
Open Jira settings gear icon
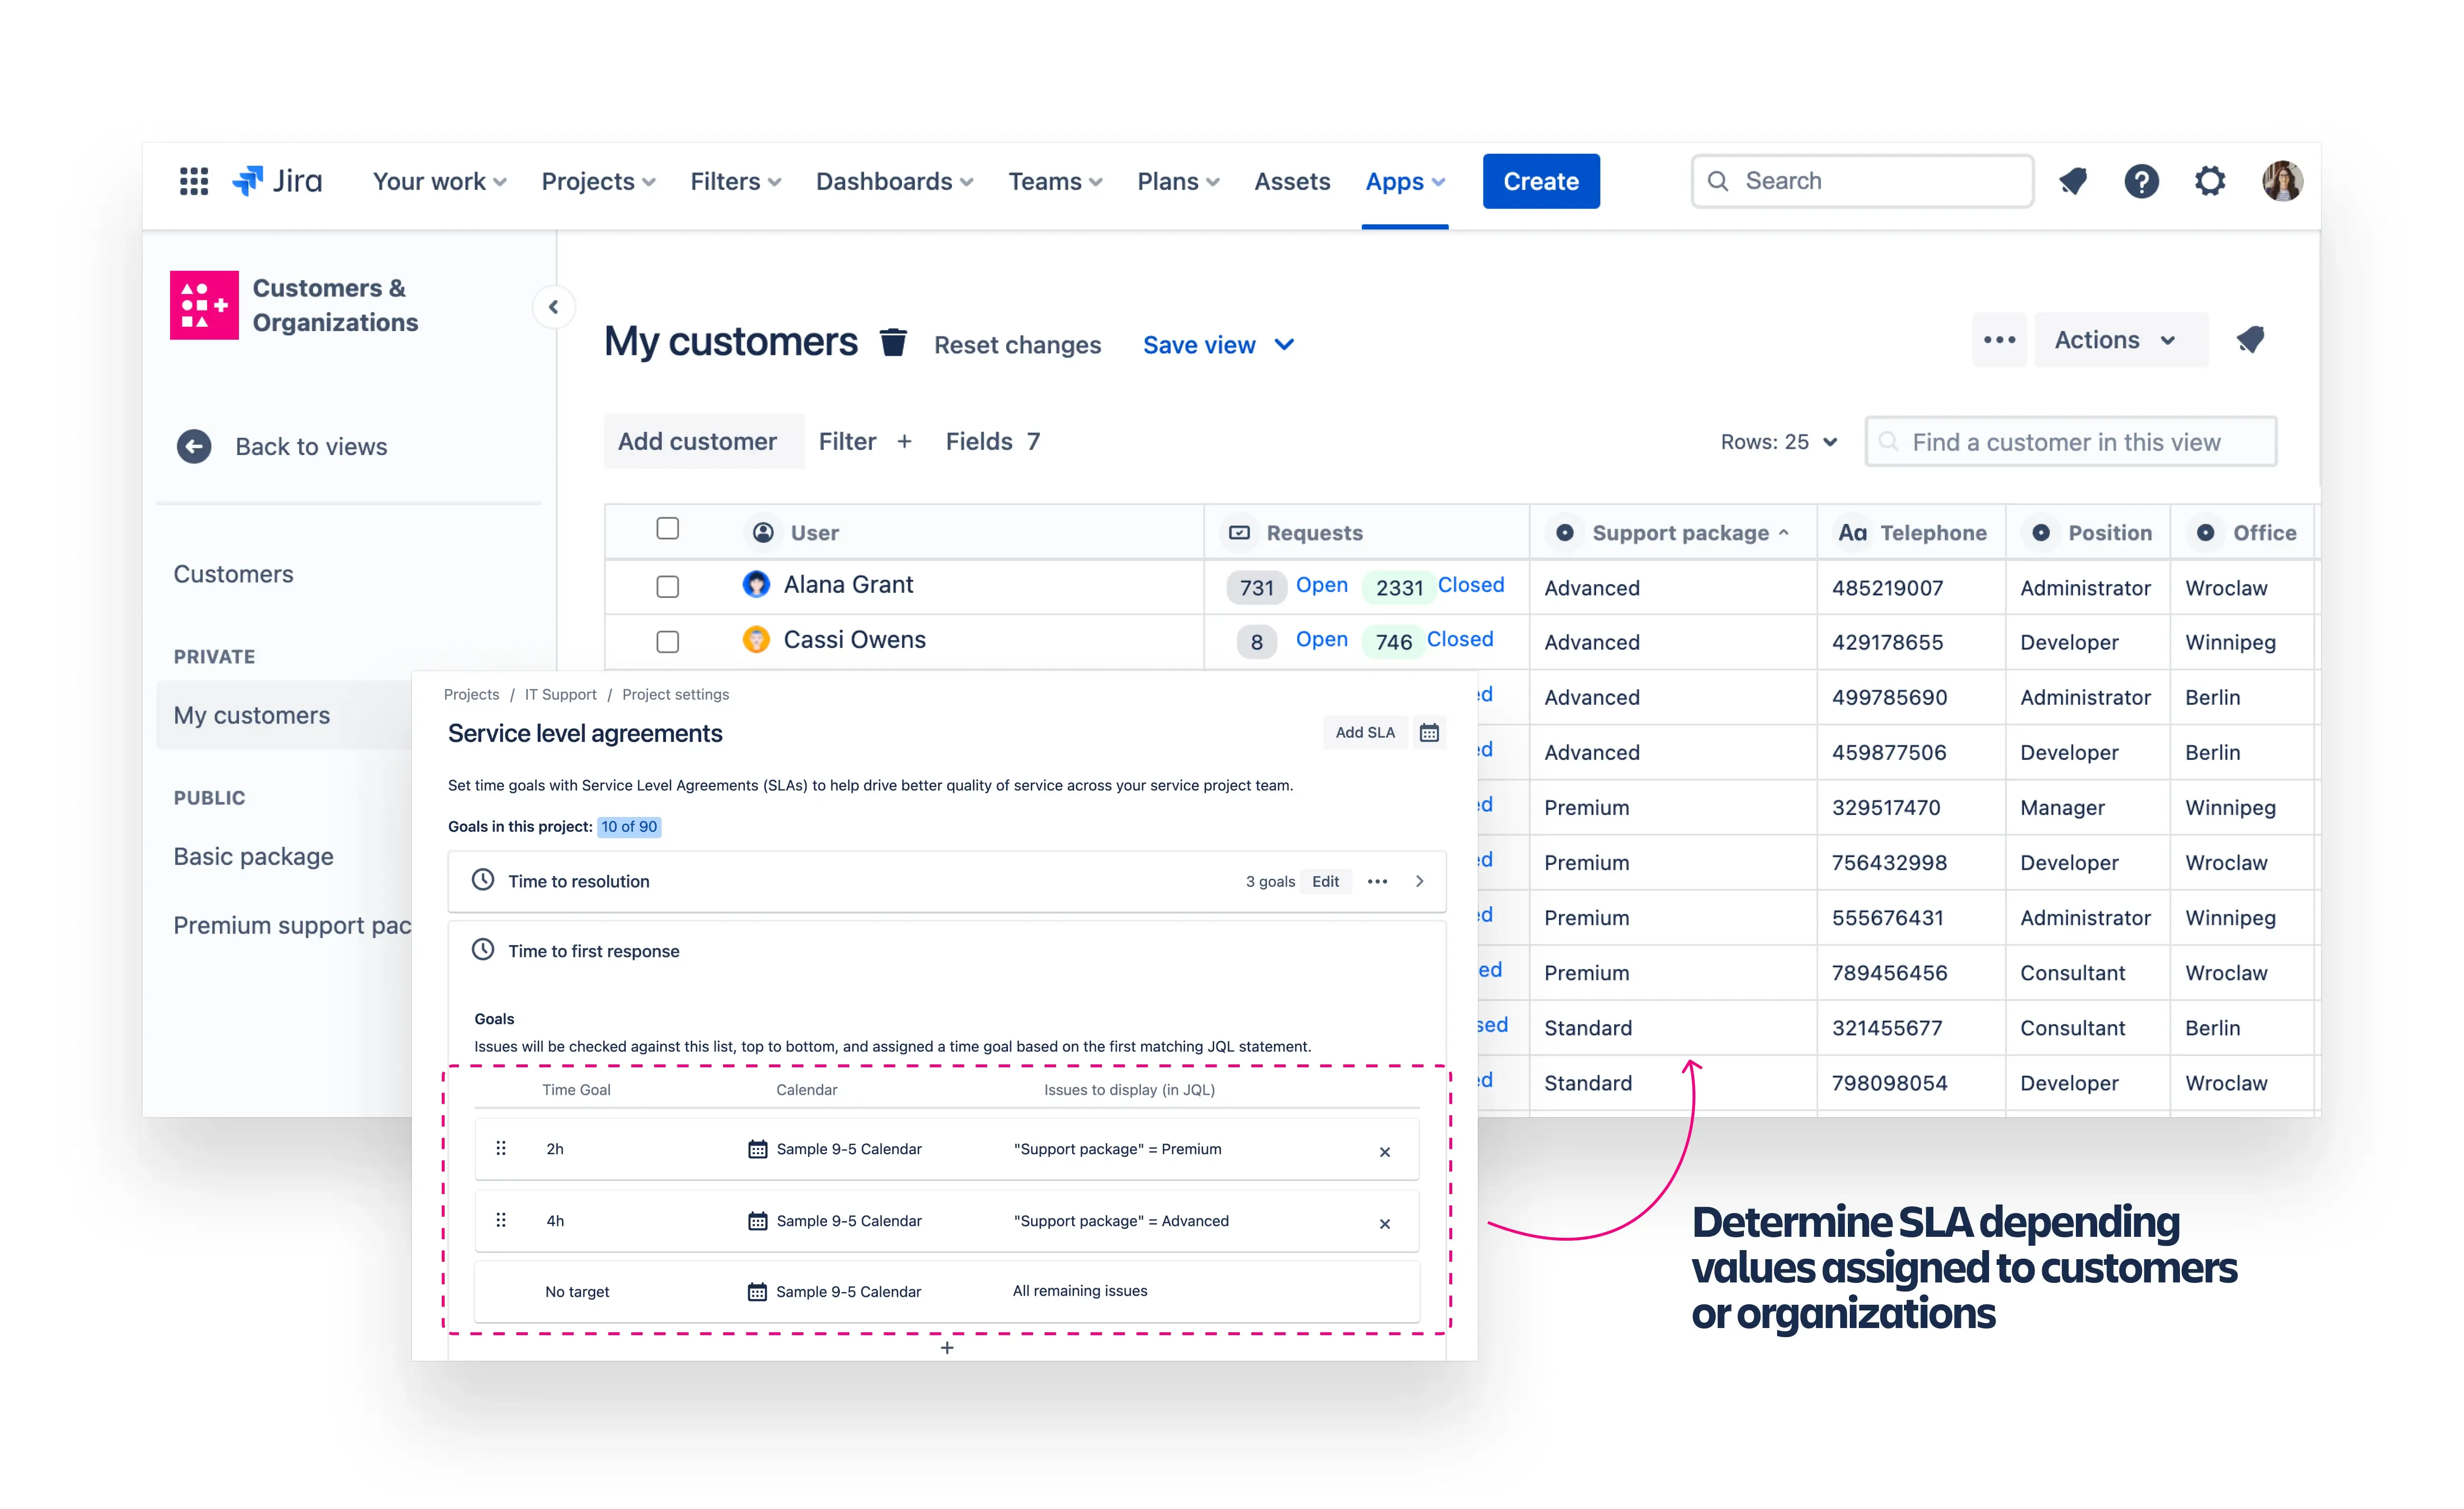[2210, 181]
